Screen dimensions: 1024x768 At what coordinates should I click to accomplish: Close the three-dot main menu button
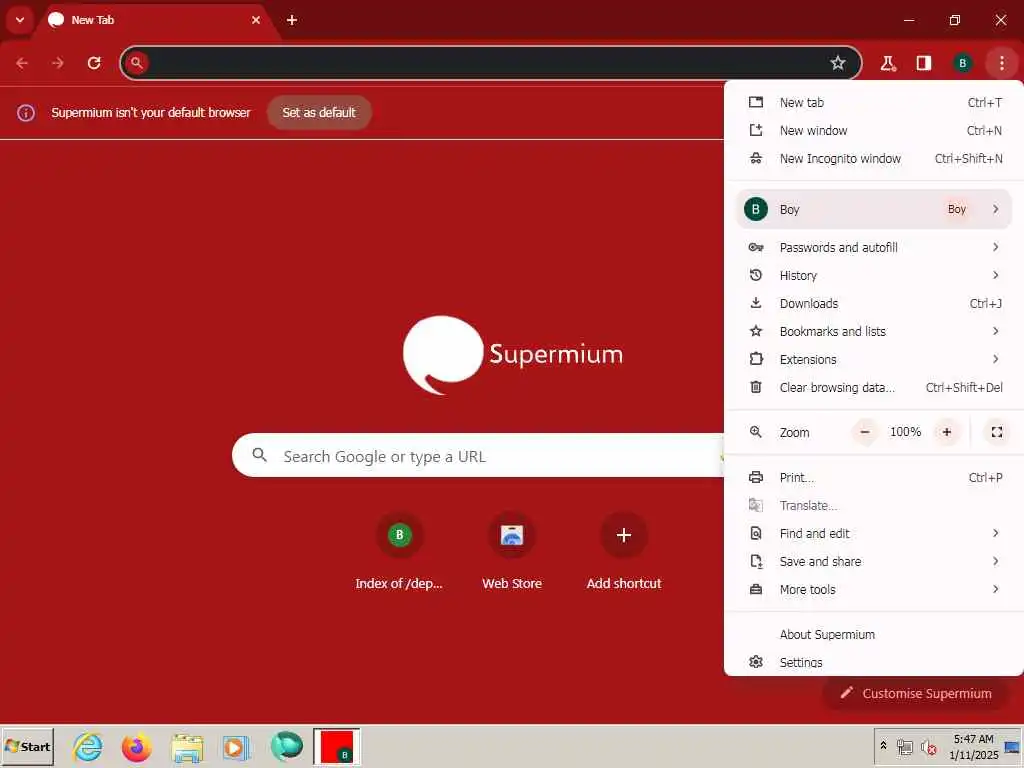tap(1002, 63)
